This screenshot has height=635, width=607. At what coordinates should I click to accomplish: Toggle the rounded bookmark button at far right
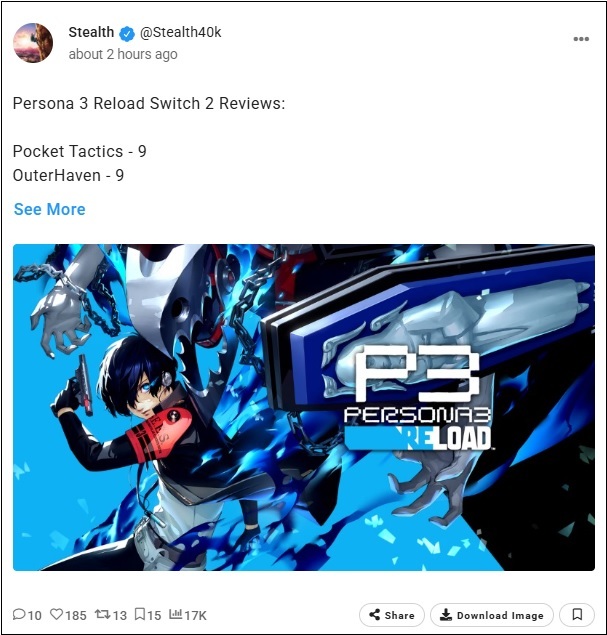coord(577,615)
